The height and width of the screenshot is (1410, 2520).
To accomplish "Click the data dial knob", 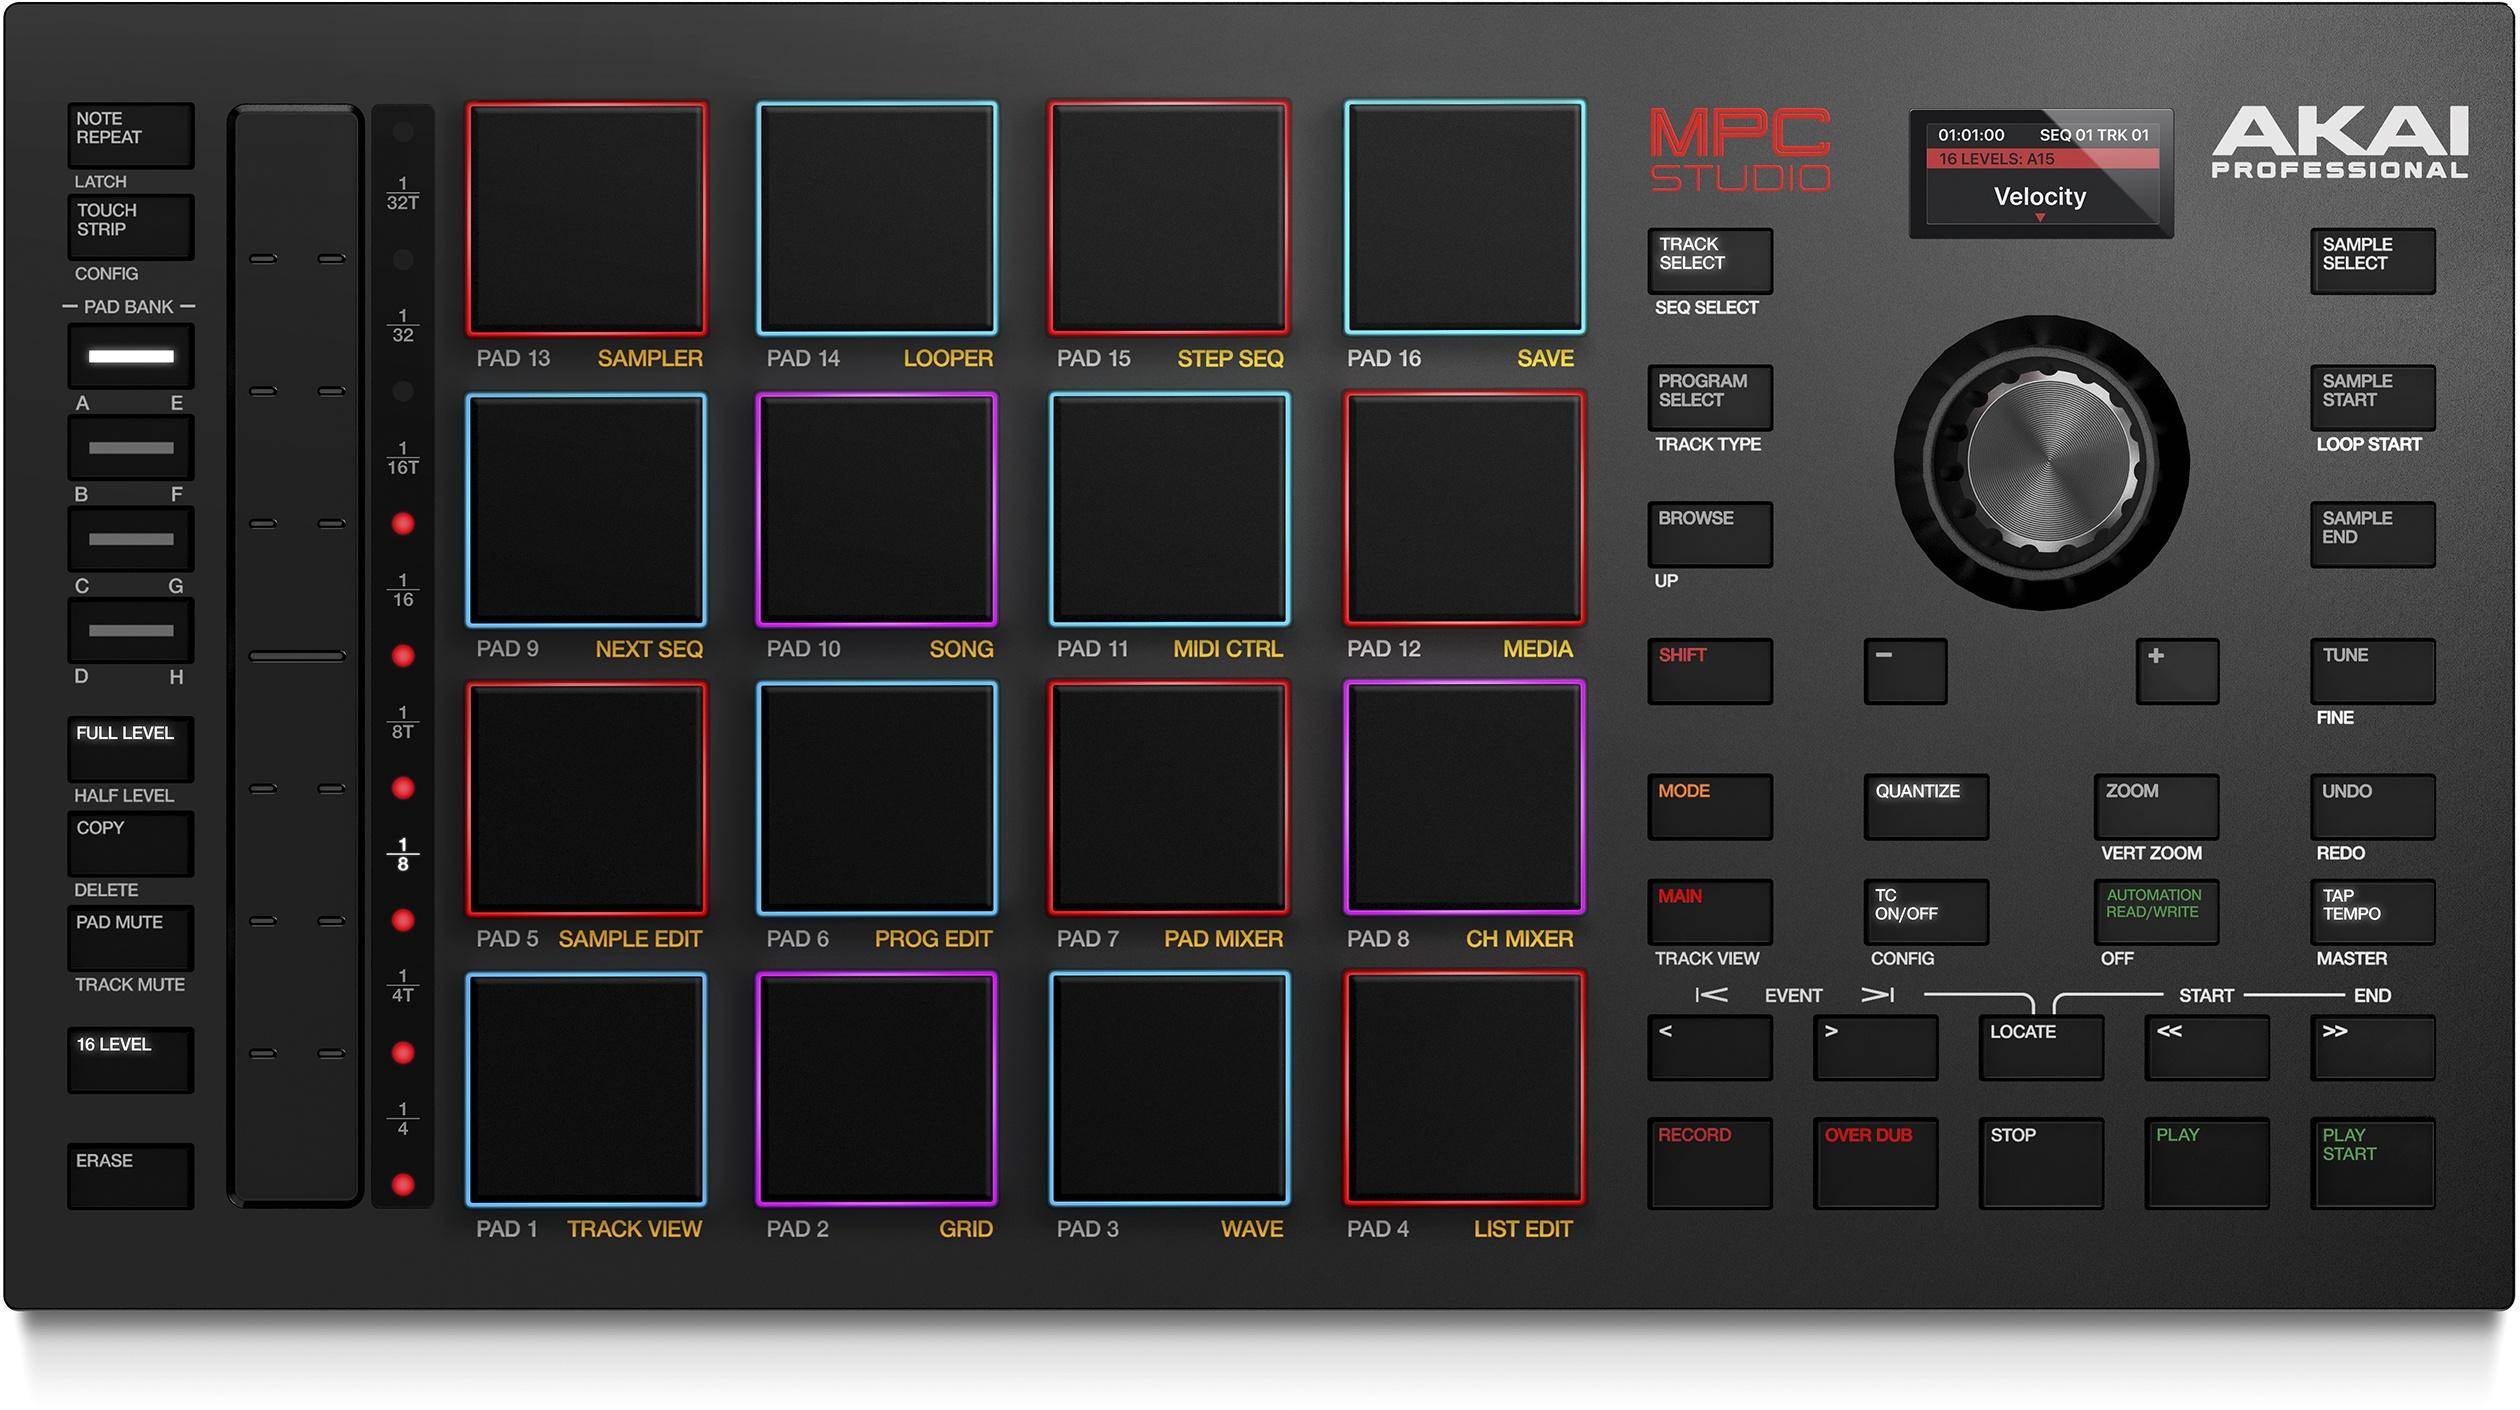I will (x=2042, y=463).
